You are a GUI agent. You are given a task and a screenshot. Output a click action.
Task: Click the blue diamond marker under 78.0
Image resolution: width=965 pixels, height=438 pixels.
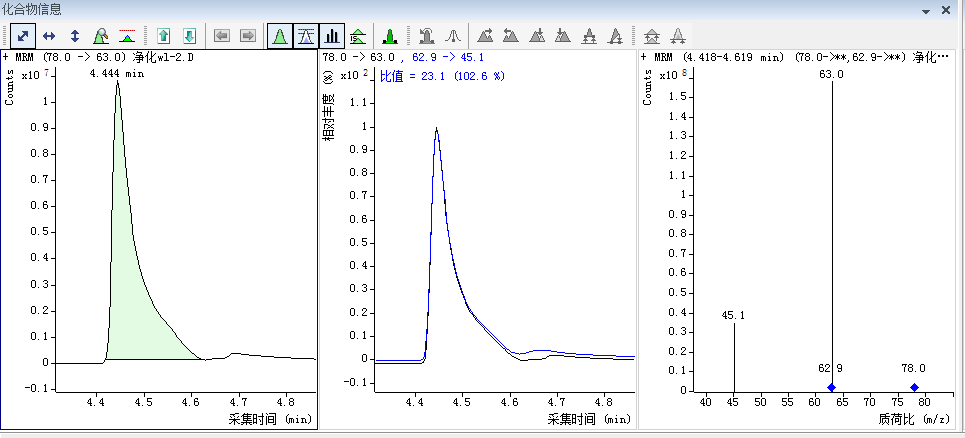(914, 387)
